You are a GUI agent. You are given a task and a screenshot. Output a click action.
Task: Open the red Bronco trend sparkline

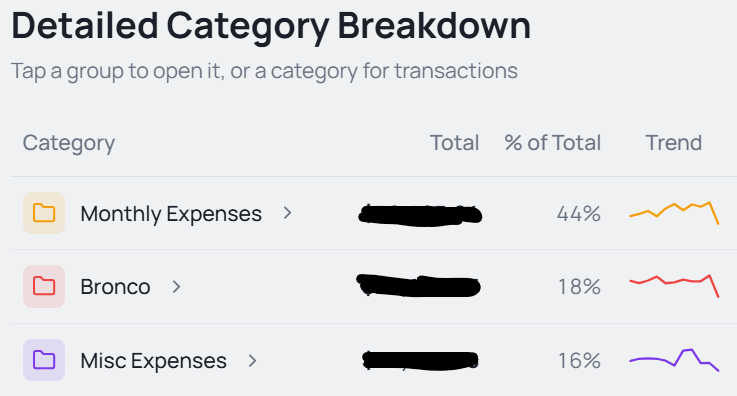coord(674,286)
